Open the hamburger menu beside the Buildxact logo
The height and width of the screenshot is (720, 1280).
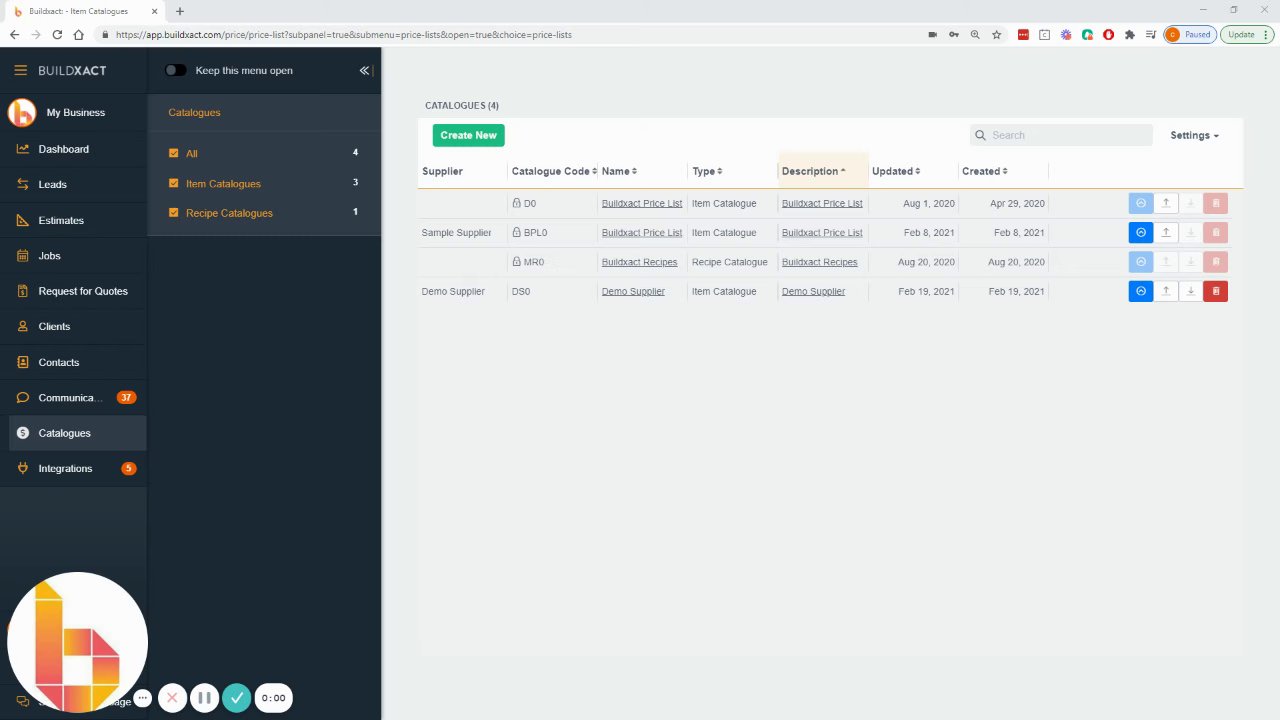(20, 70)
